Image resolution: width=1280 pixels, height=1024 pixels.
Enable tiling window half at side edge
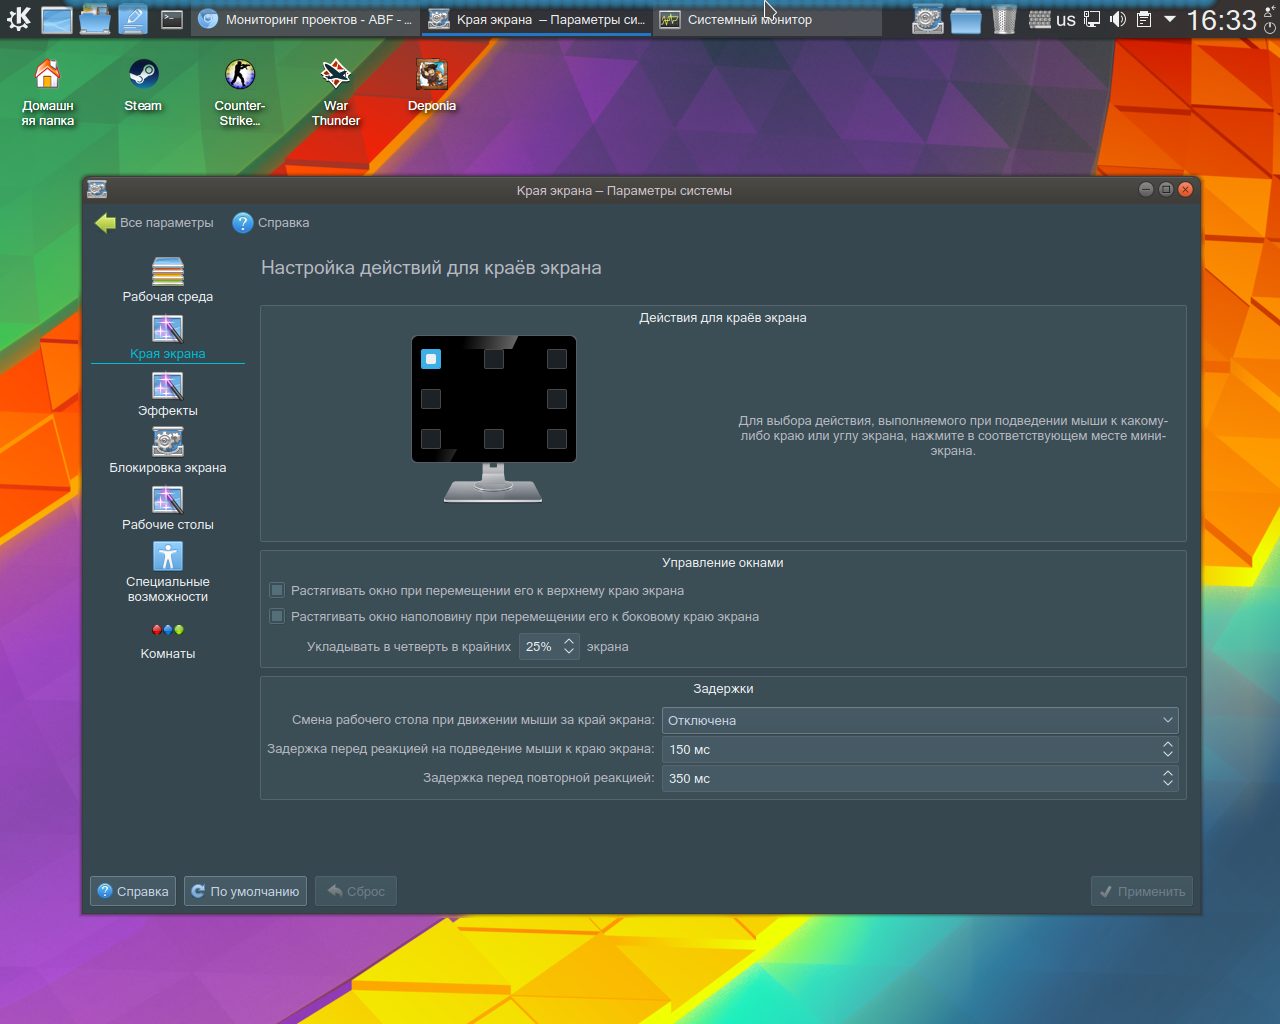coord(278,617)
